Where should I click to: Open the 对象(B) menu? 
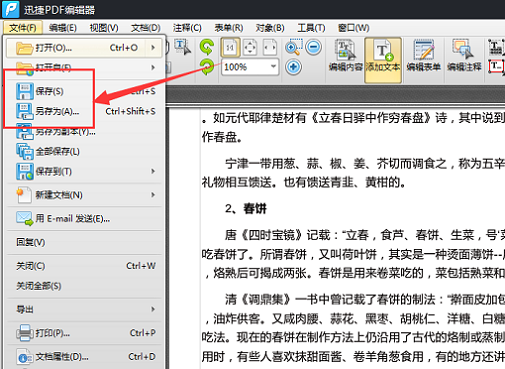click(270, 28)
